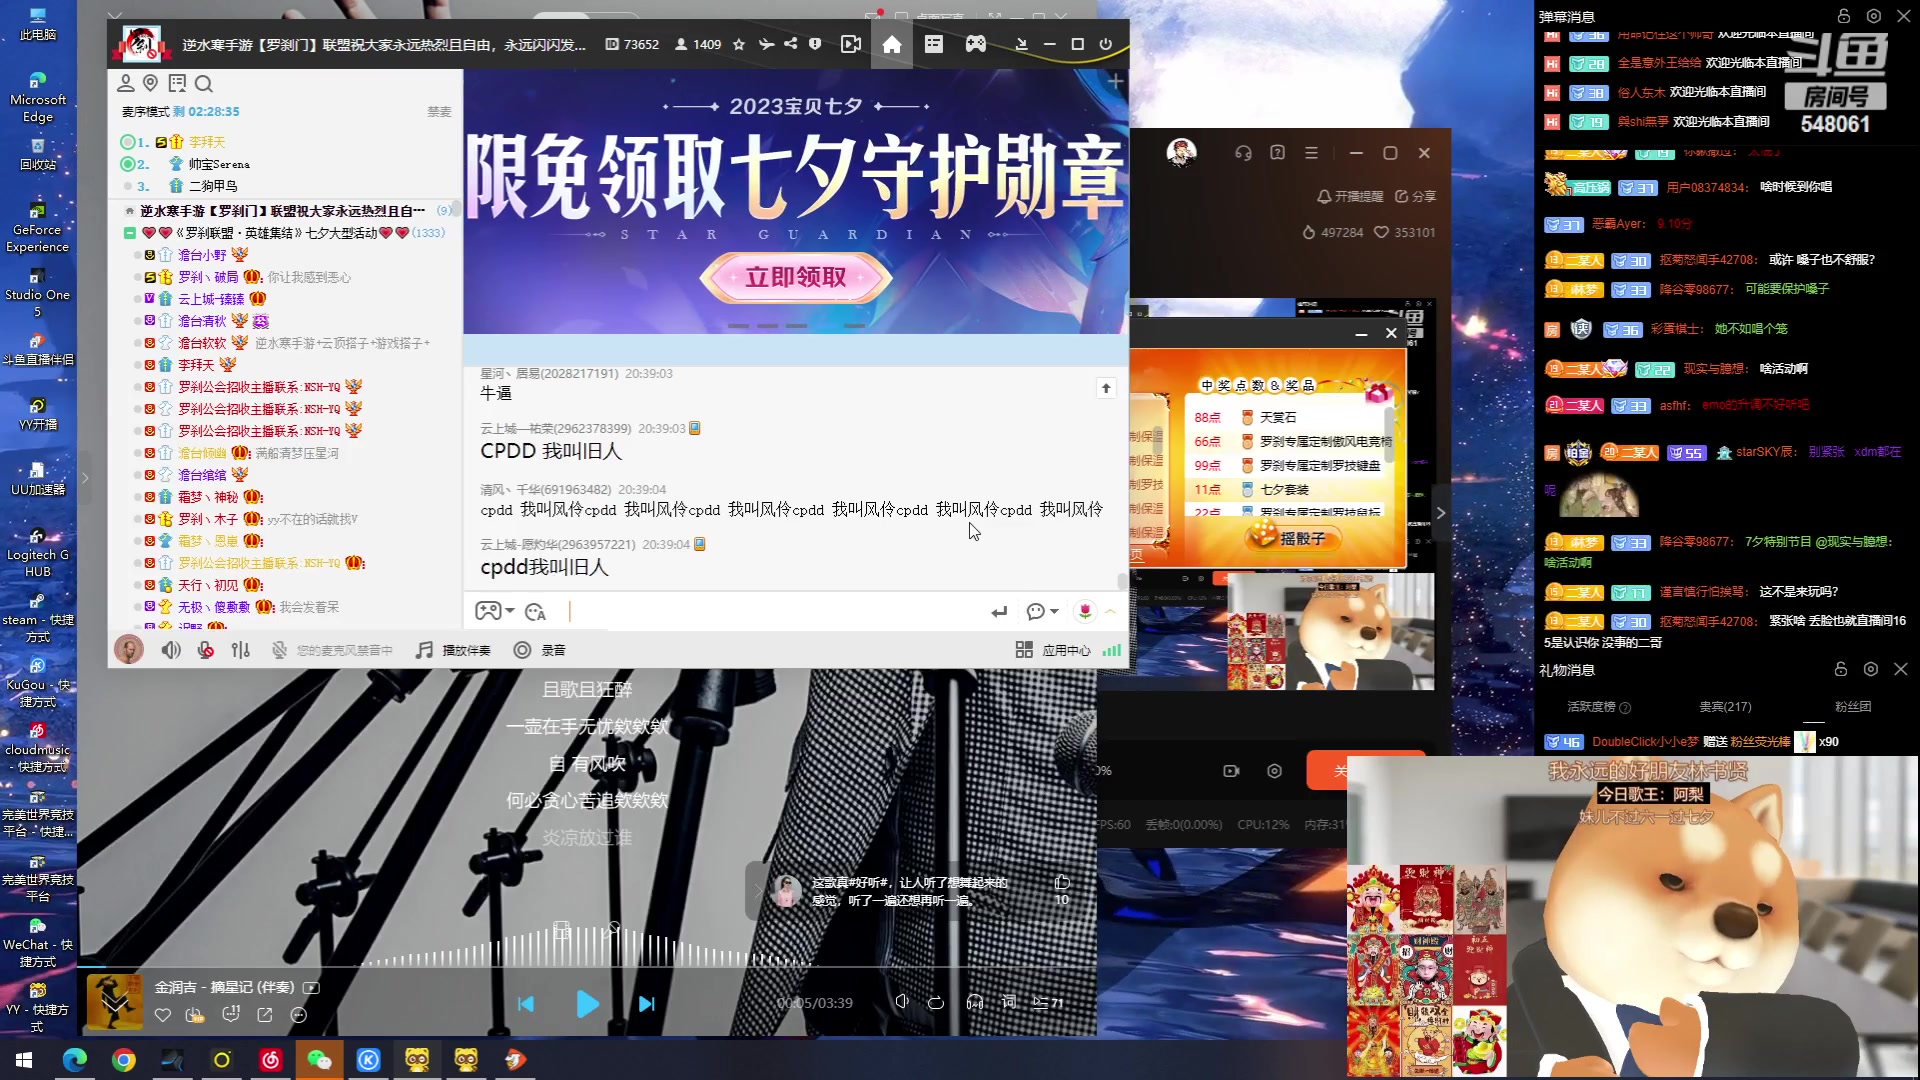Click the font style emoji icon in chat toolbar
1920x1080 pixels.
coord(536,611)
